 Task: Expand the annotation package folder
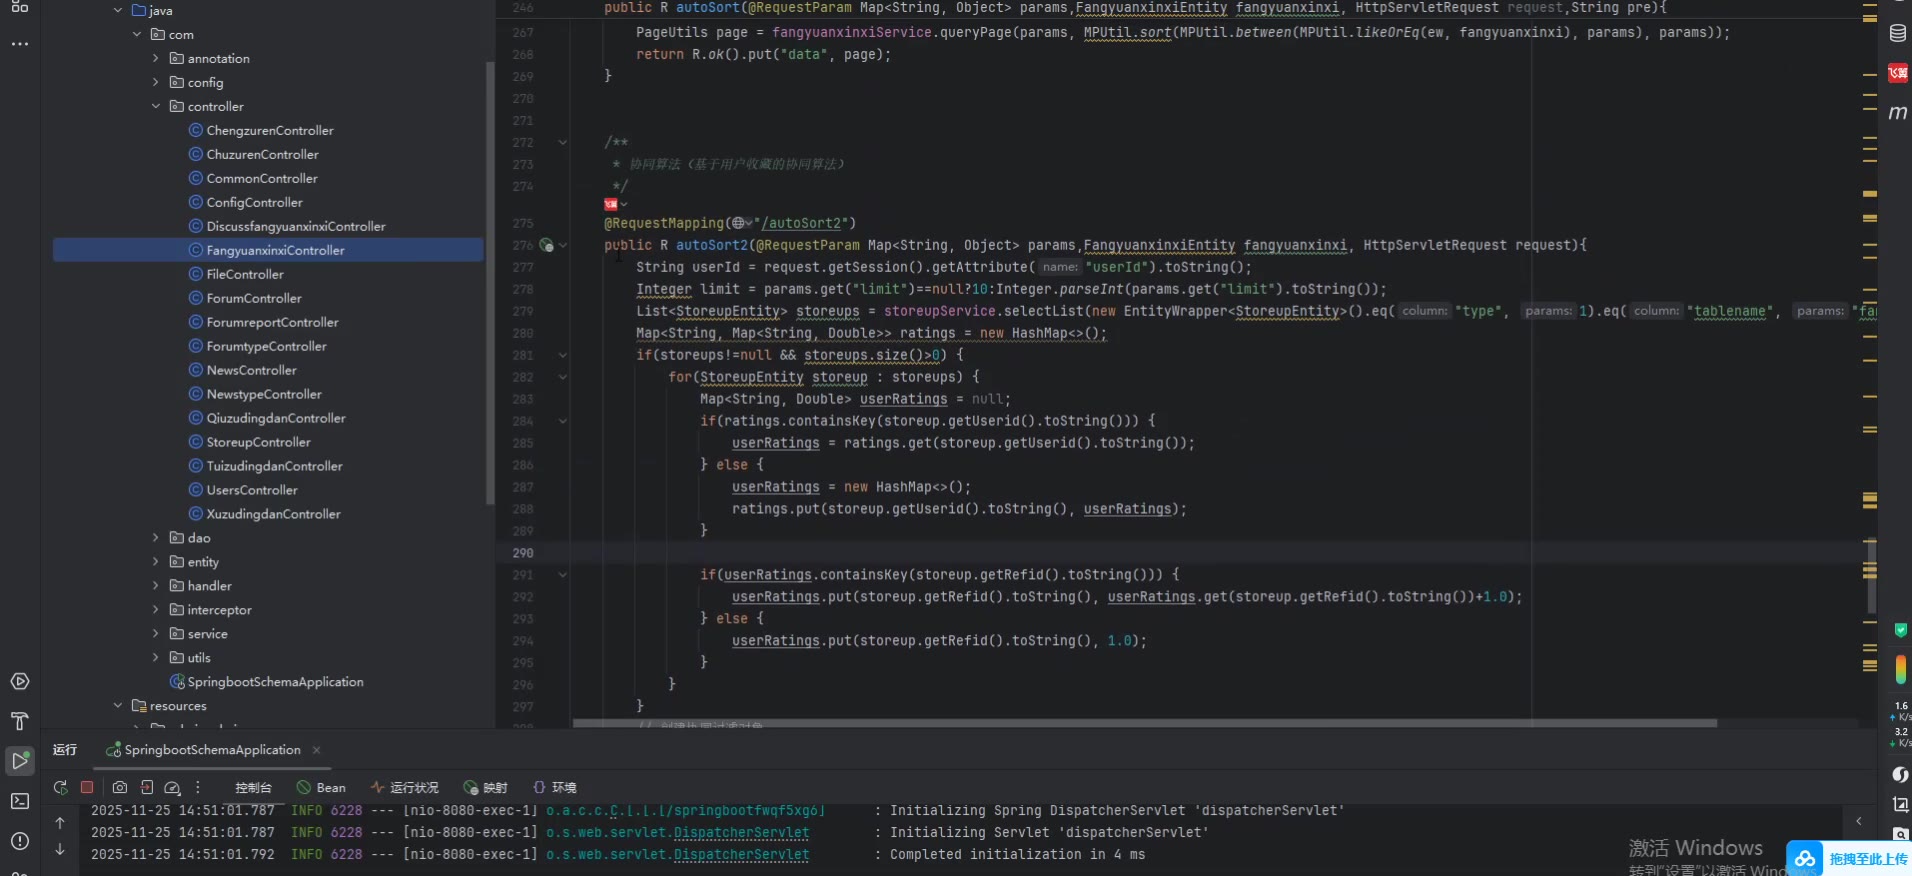coord(156,58)
